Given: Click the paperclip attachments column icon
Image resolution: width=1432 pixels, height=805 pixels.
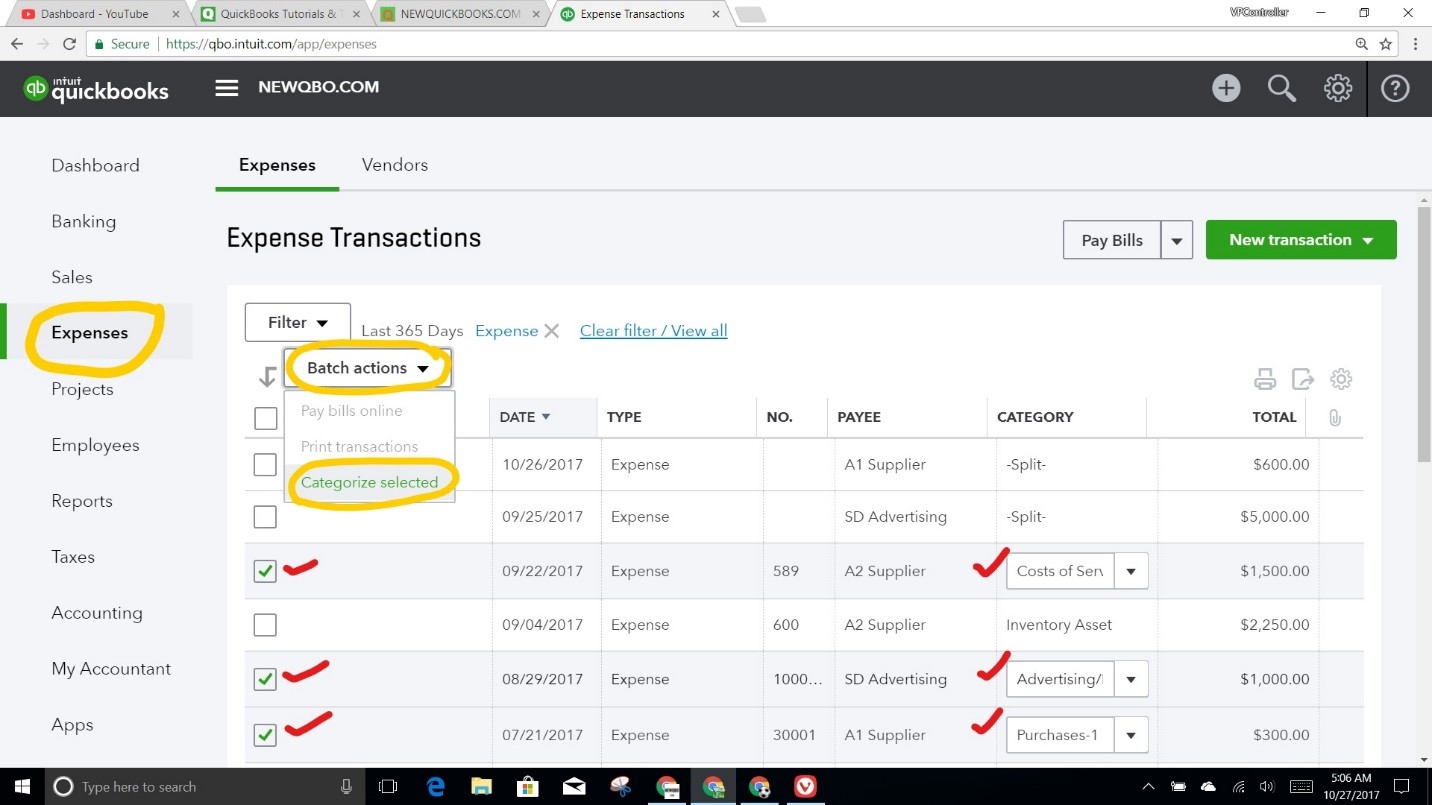Looking at the screenshot, I should [x=1335, y=417].
